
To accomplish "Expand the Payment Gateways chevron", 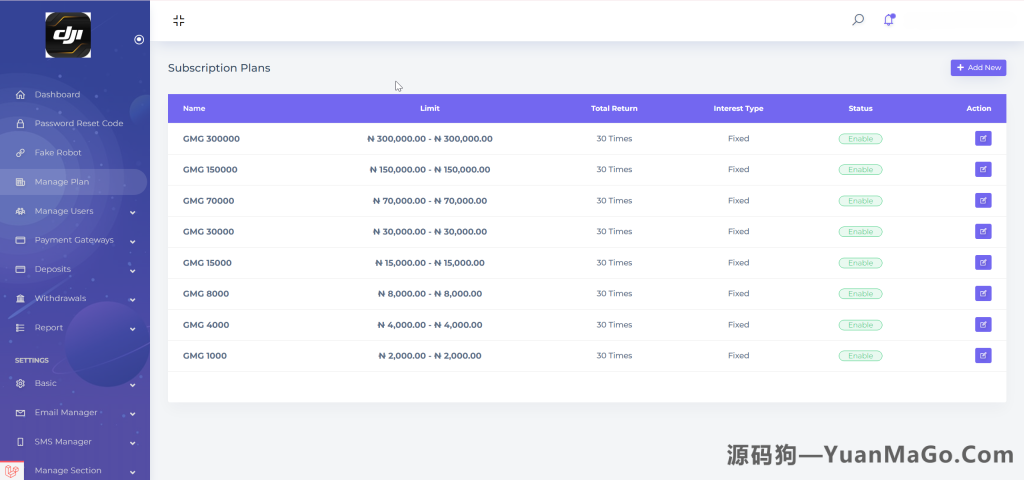I will tap(133, 242).
